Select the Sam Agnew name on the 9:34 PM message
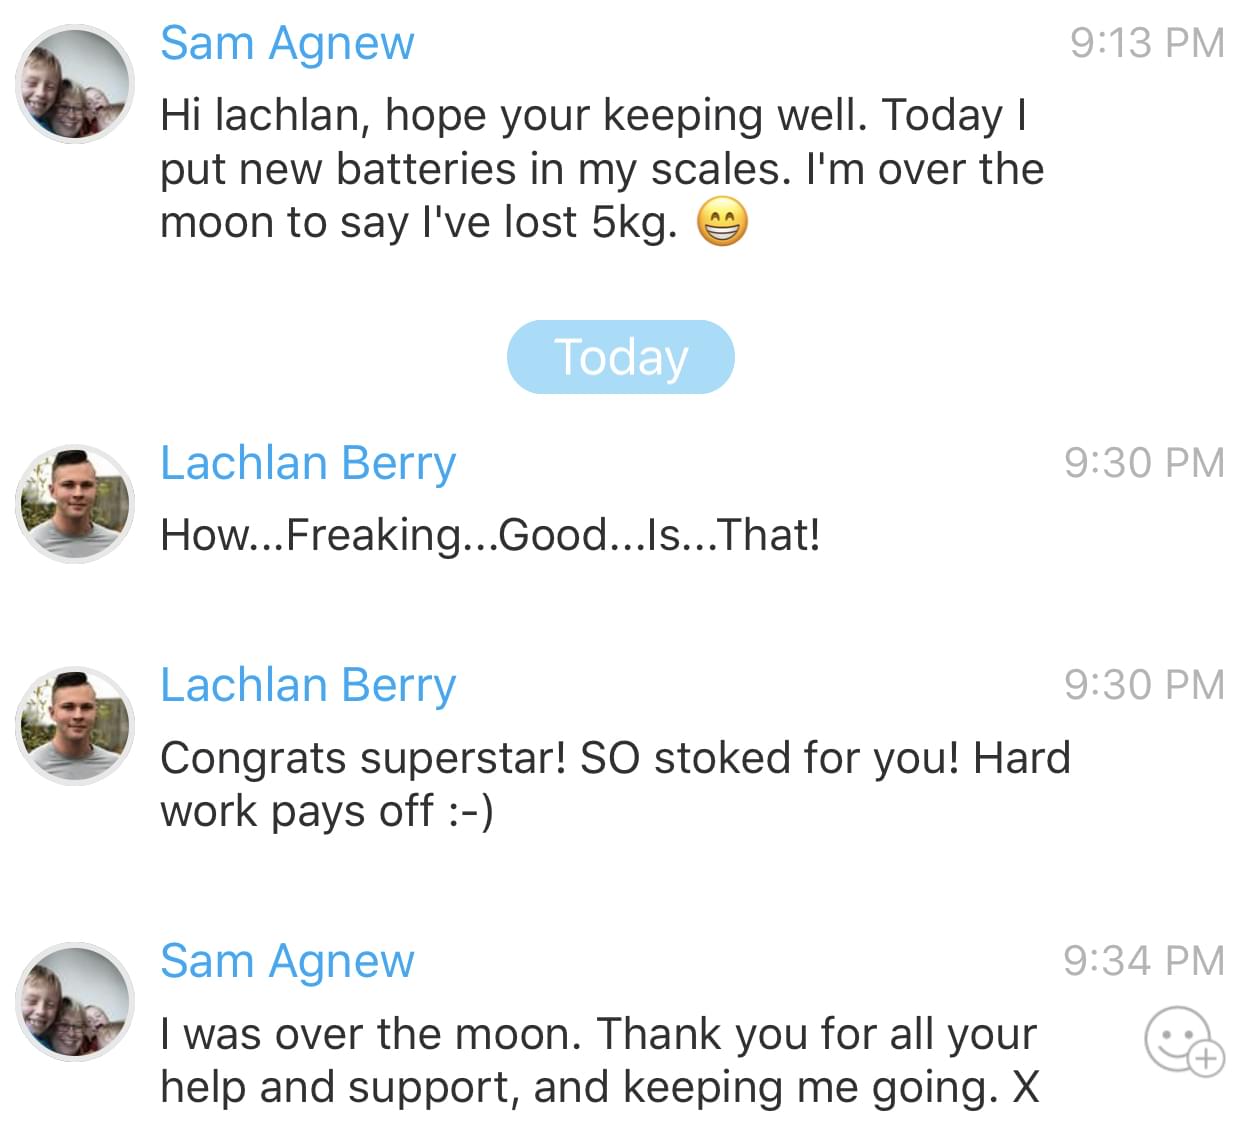 pyautogui.click(x=287, y=962)
